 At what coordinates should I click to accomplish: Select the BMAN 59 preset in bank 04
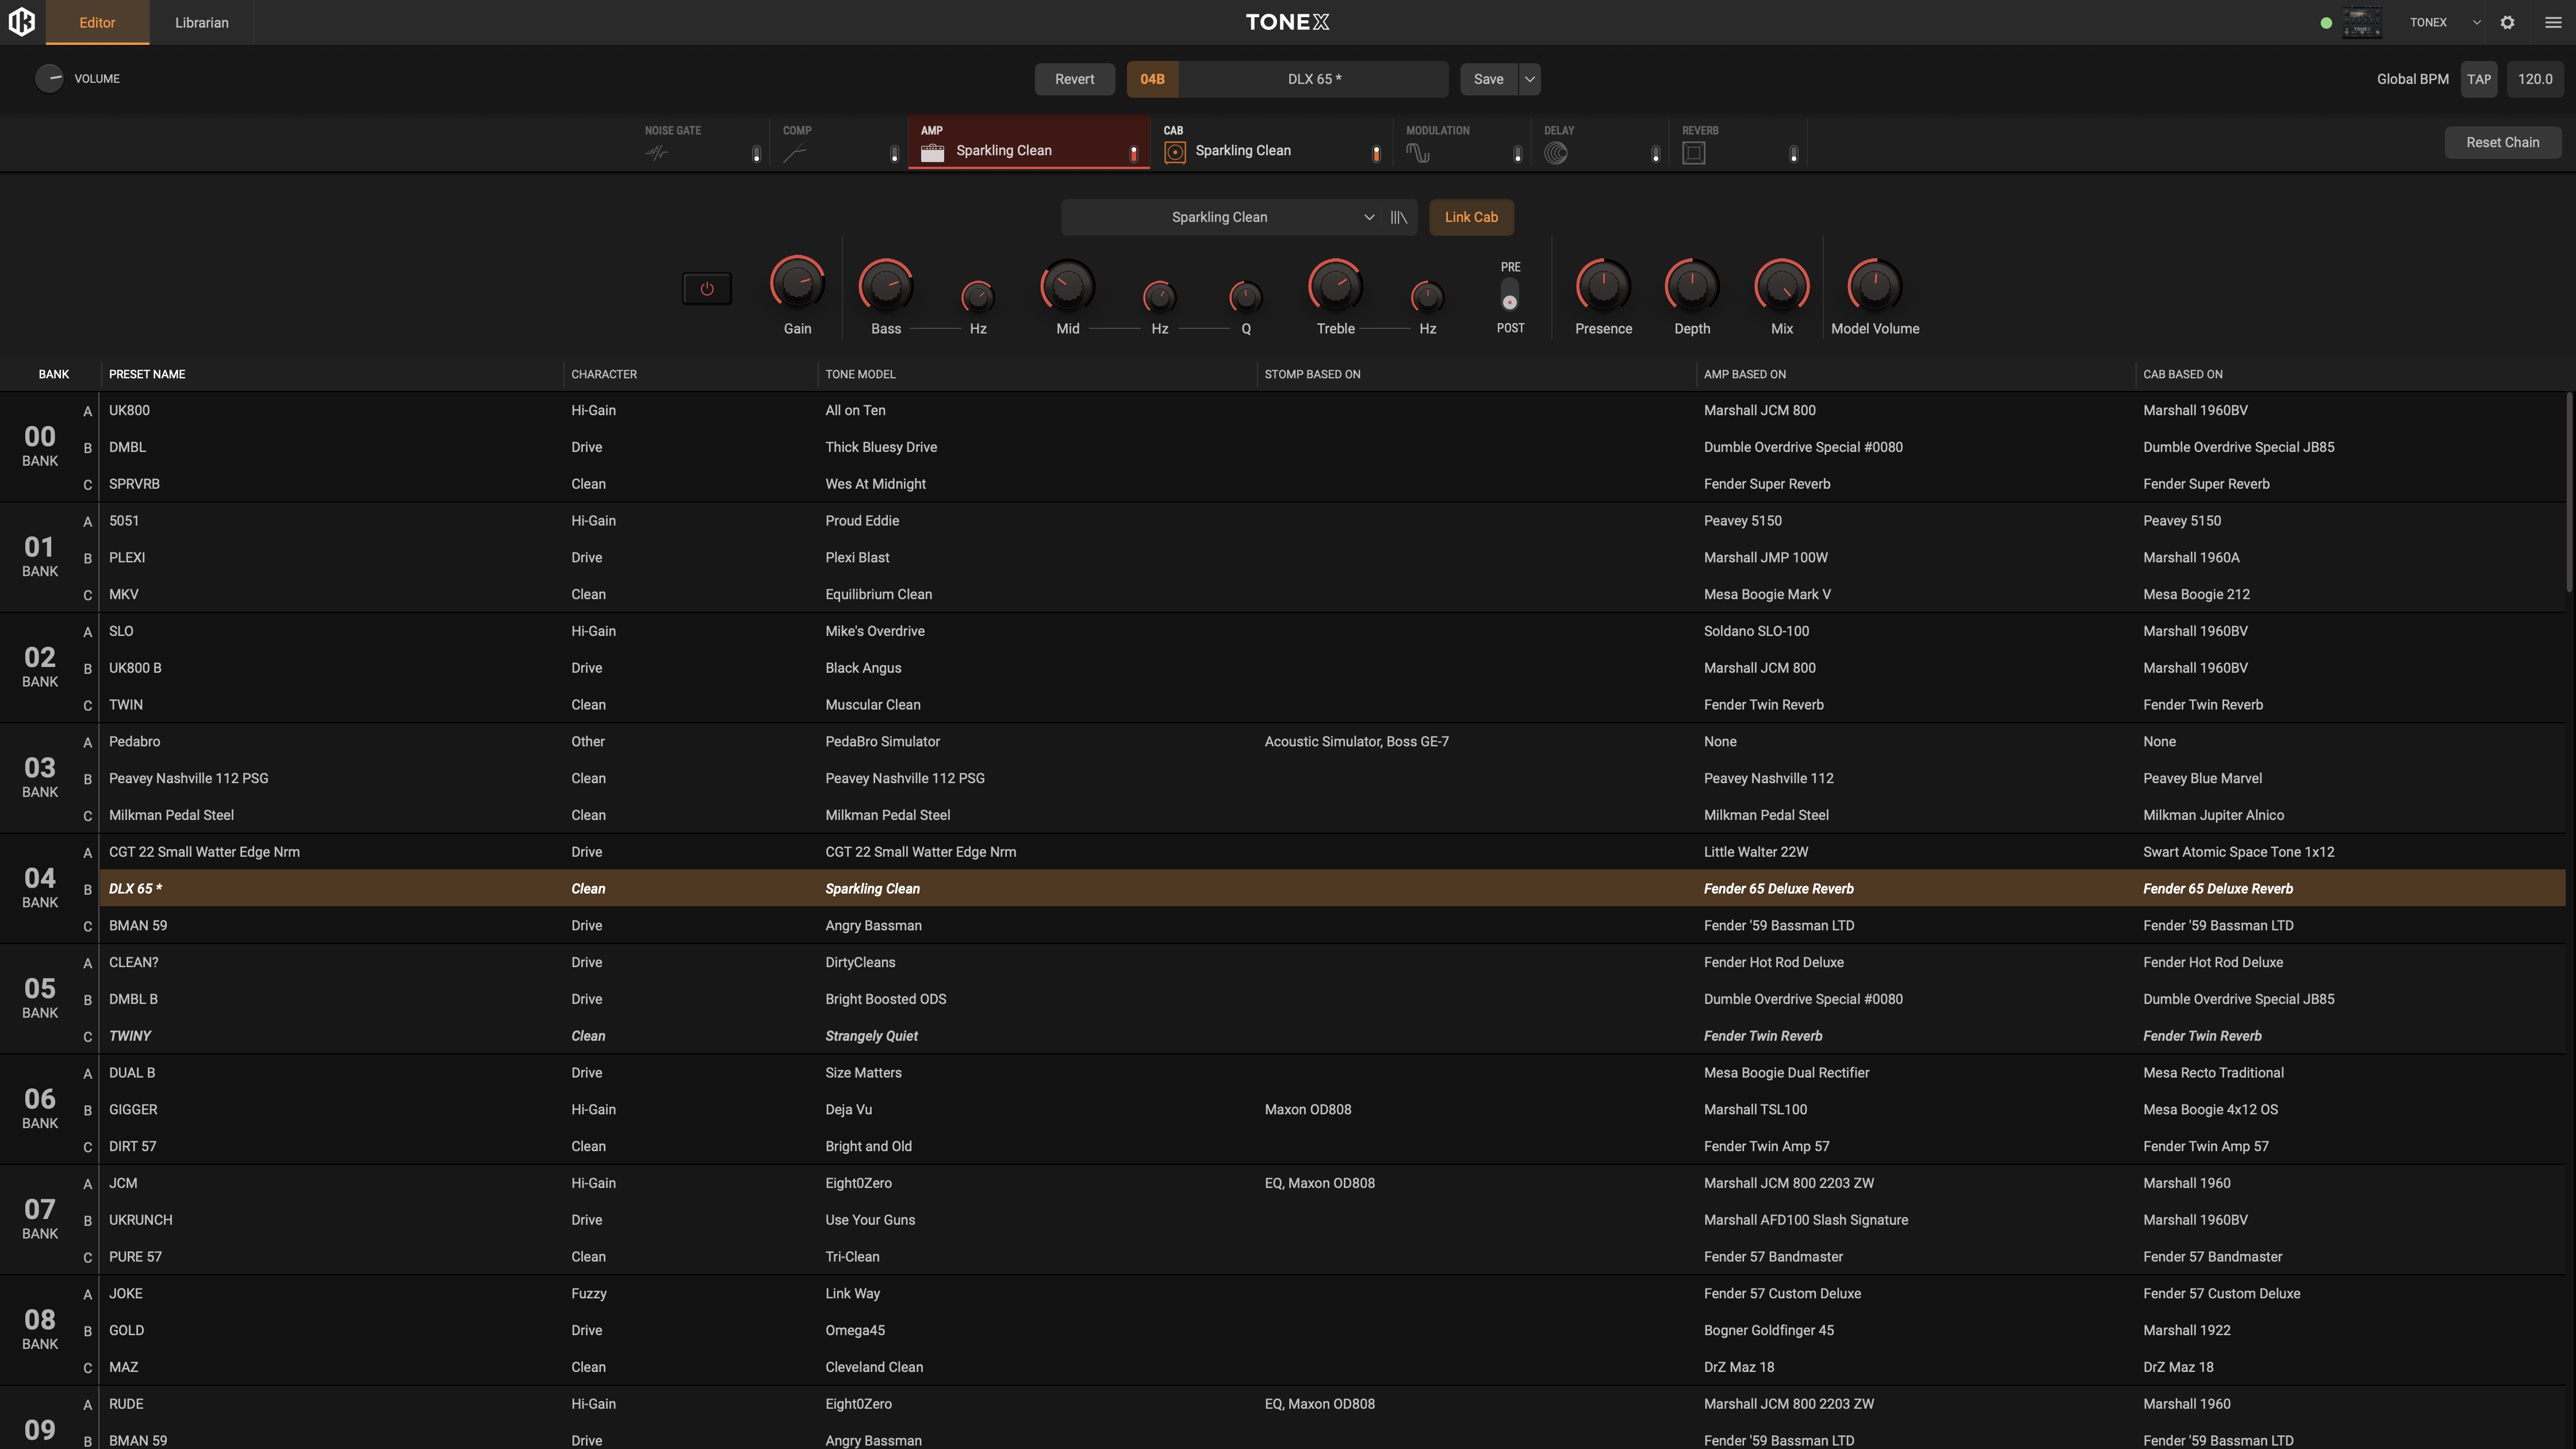pos(1332,925)
